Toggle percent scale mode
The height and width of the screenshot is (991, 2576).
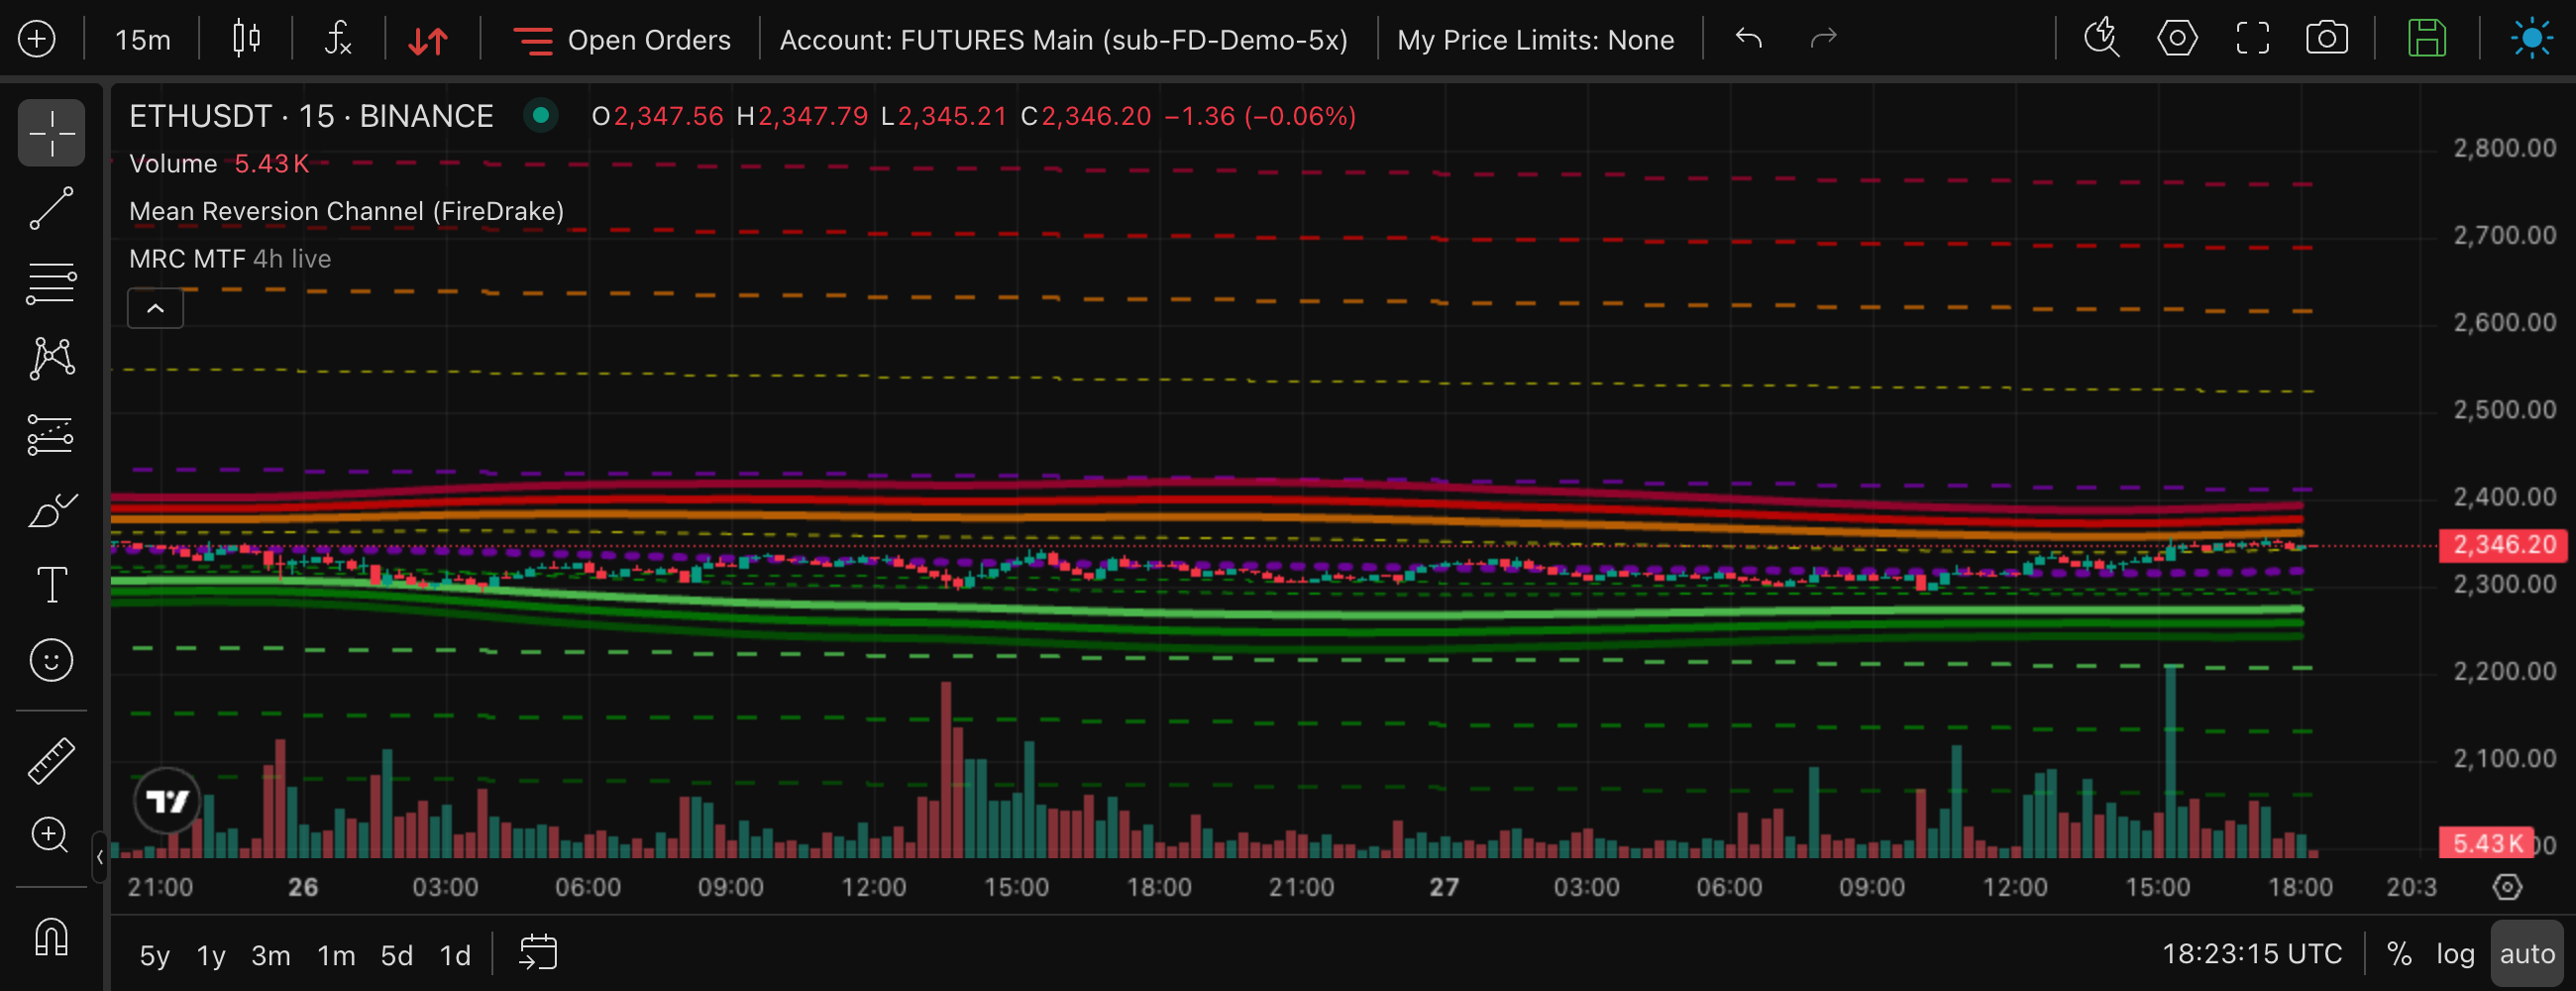[x=2398, y=954]
